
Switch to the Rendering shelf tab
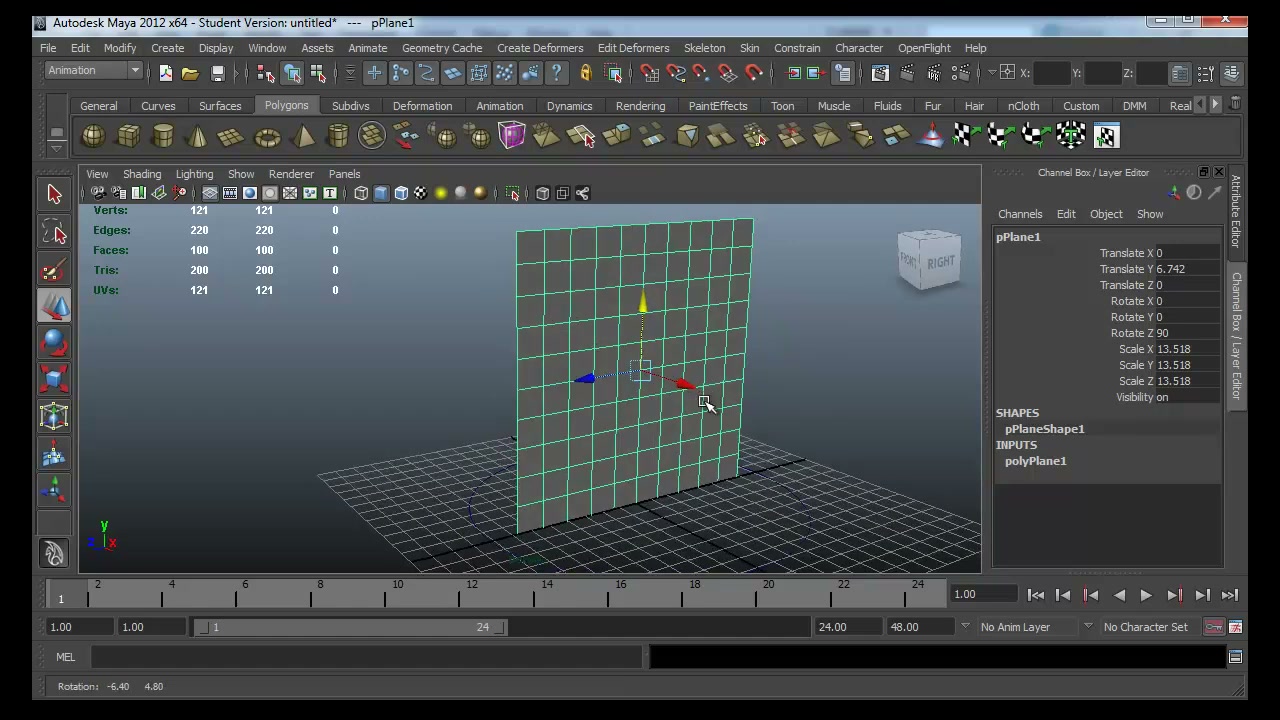640,106
